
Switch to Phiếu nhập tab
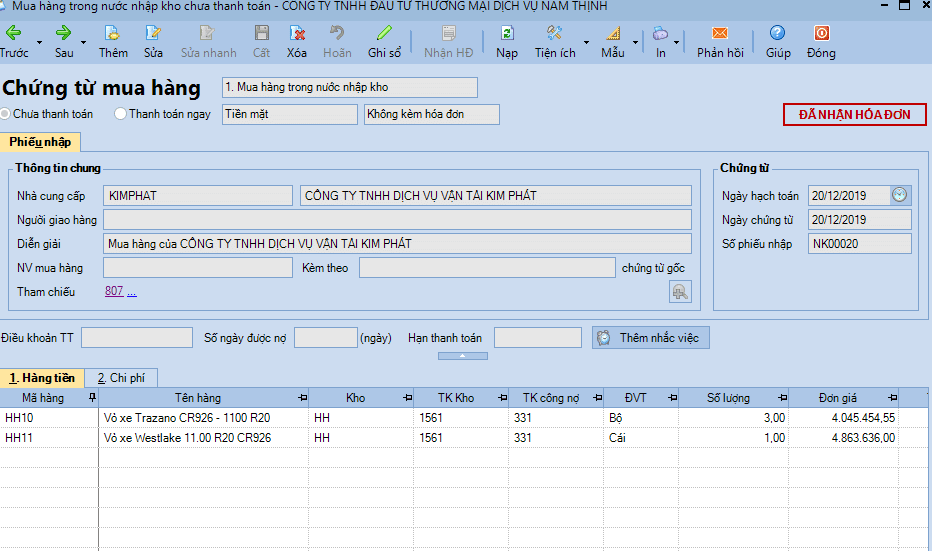tap(40, 142)
